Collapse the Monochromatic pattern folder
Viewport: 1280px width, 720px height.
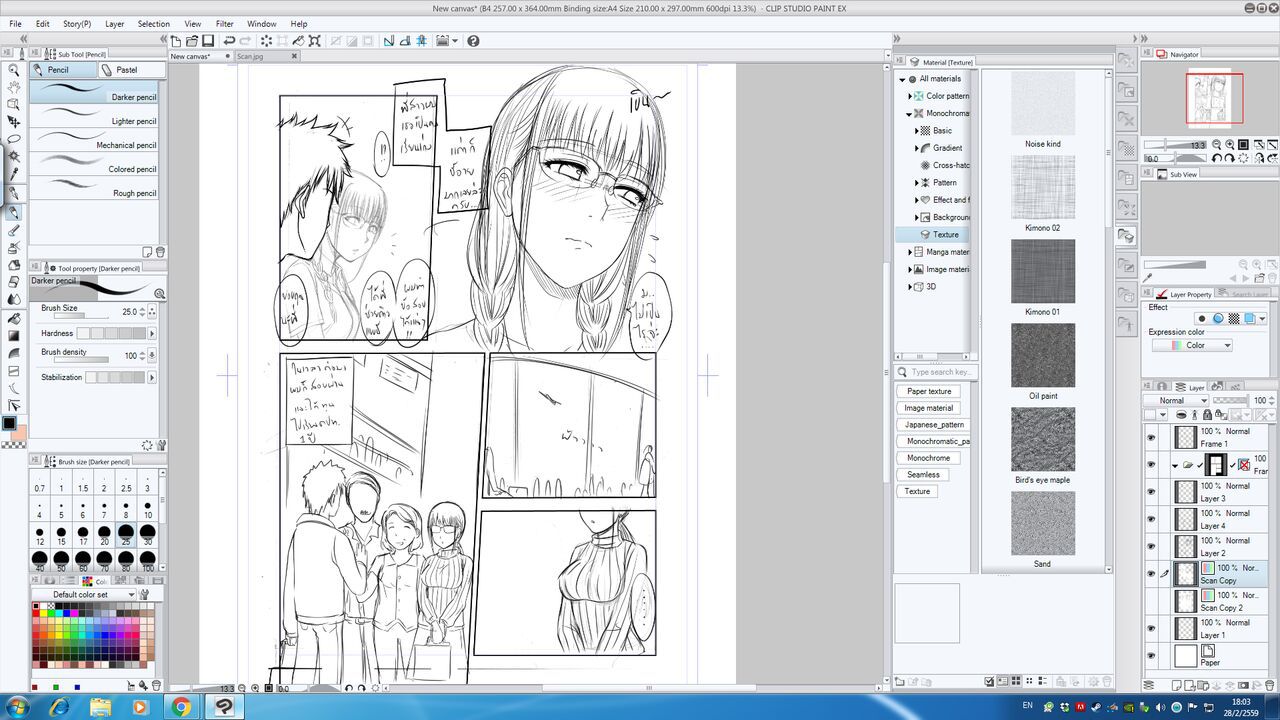click(x=910, y=114)
